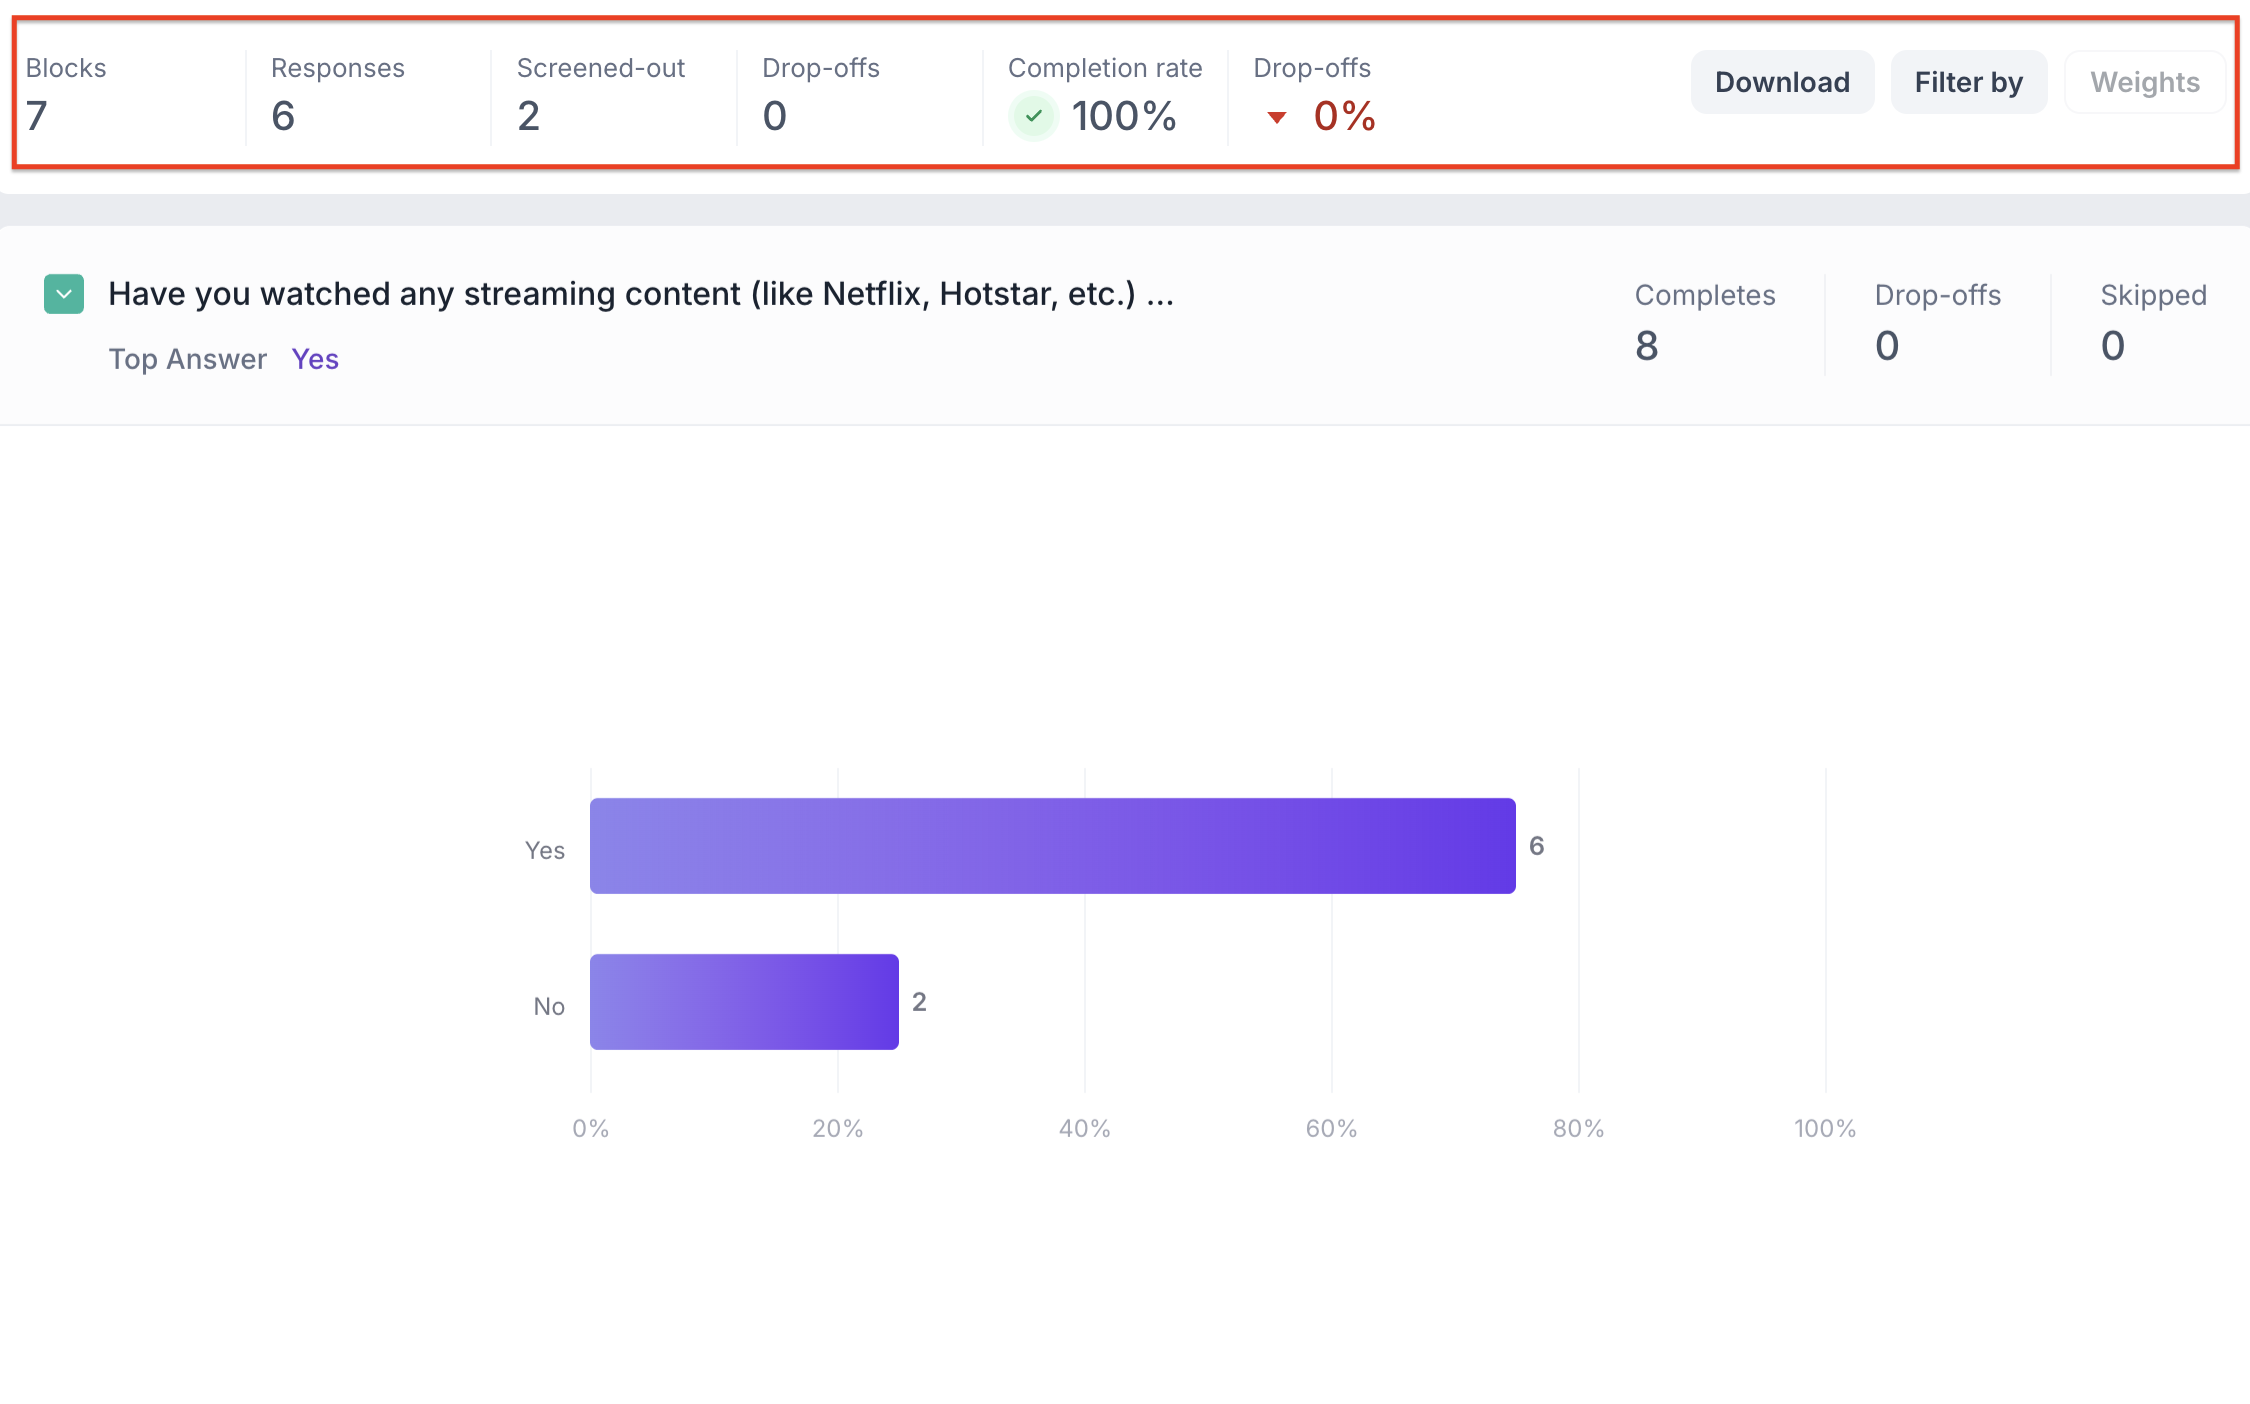This screenshot has height=1404, width=2250.
Task: Click the Screened-out count stat
Action: point(529,116)
